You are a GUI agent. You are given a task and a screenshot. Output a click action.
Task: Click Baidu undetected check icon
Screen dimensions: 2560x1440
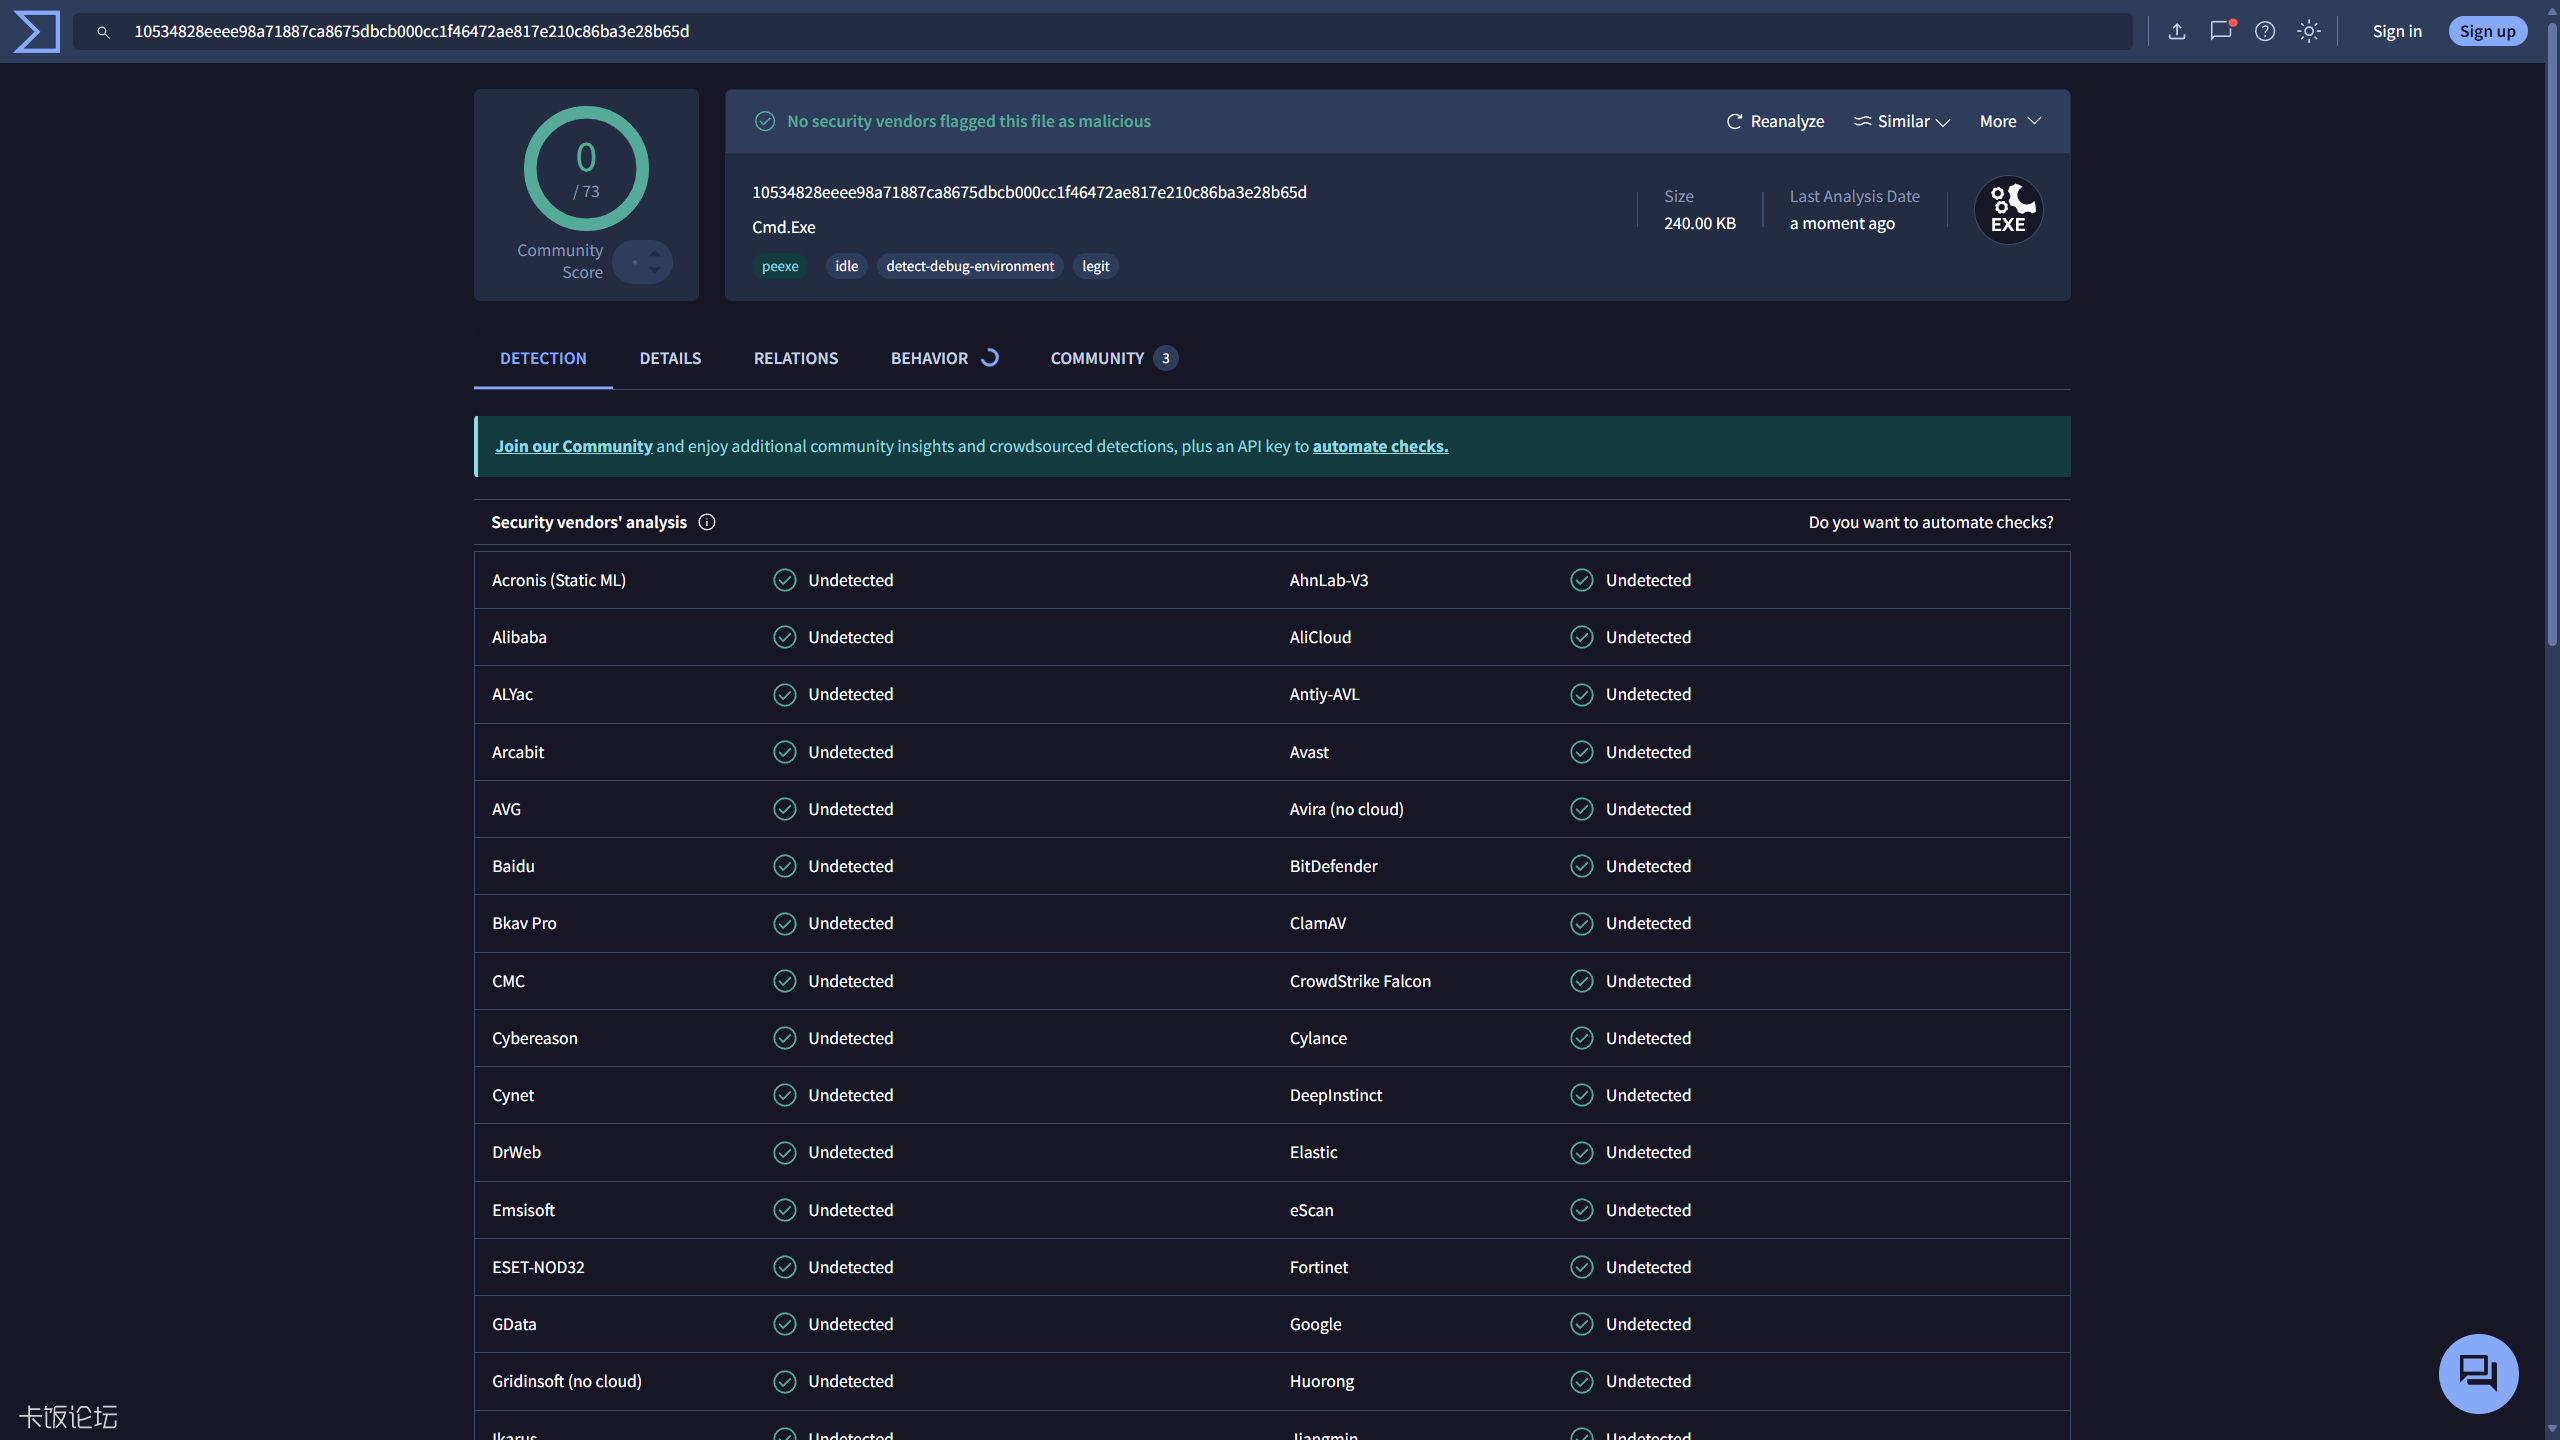coord(785,866)
